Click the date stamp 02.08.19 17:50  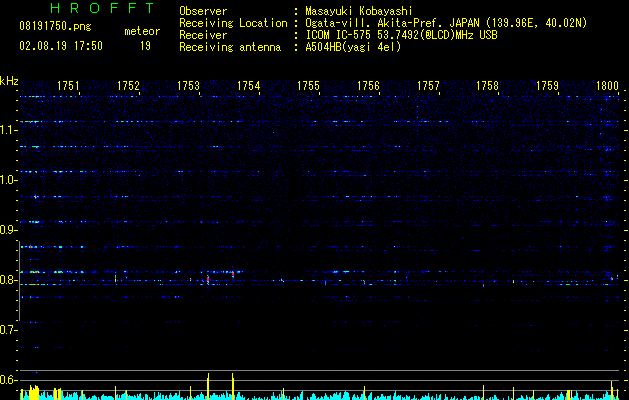click(x=61, y=46)
